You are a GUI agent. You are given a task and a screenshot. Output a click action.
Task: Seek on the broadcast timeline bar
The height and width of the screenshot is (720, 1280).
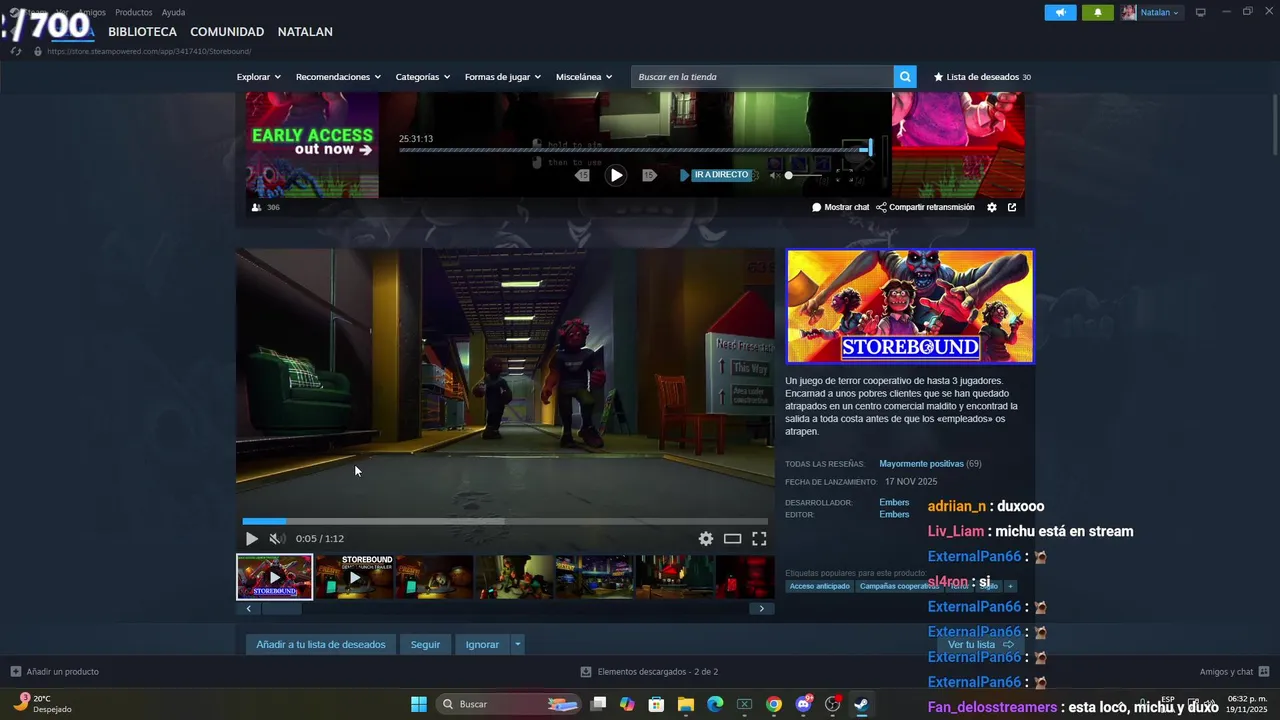coord(635,150)
